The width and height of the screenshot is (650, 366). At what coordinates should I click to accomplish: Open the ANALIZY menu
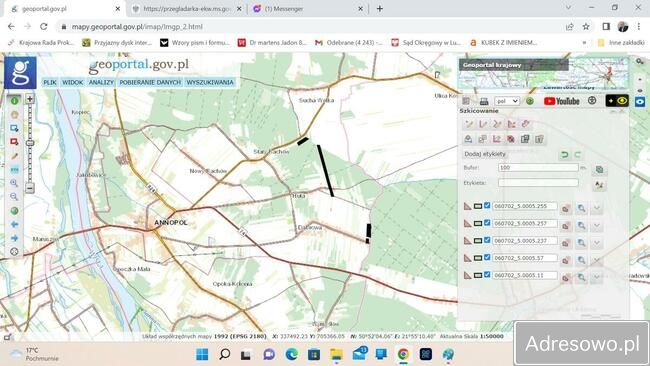(x=101, y=82)
